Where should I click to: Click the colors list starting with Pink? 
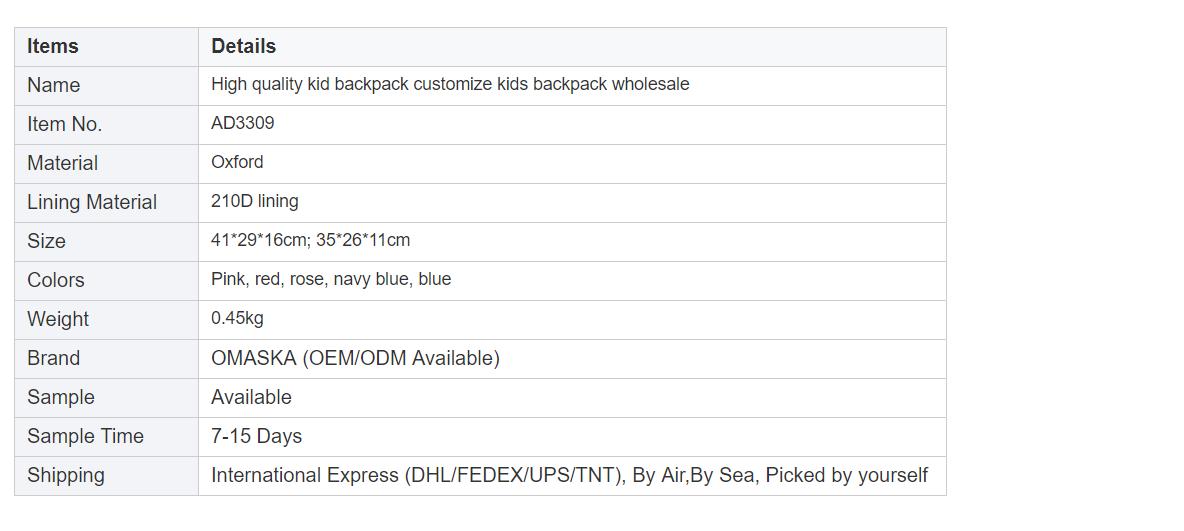[x=331, y=279]
